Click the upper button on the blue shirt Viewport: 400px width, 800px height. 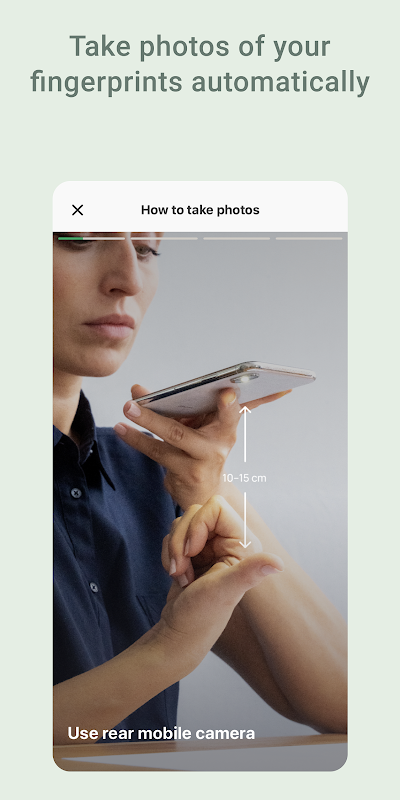click(x=76, y=493)
